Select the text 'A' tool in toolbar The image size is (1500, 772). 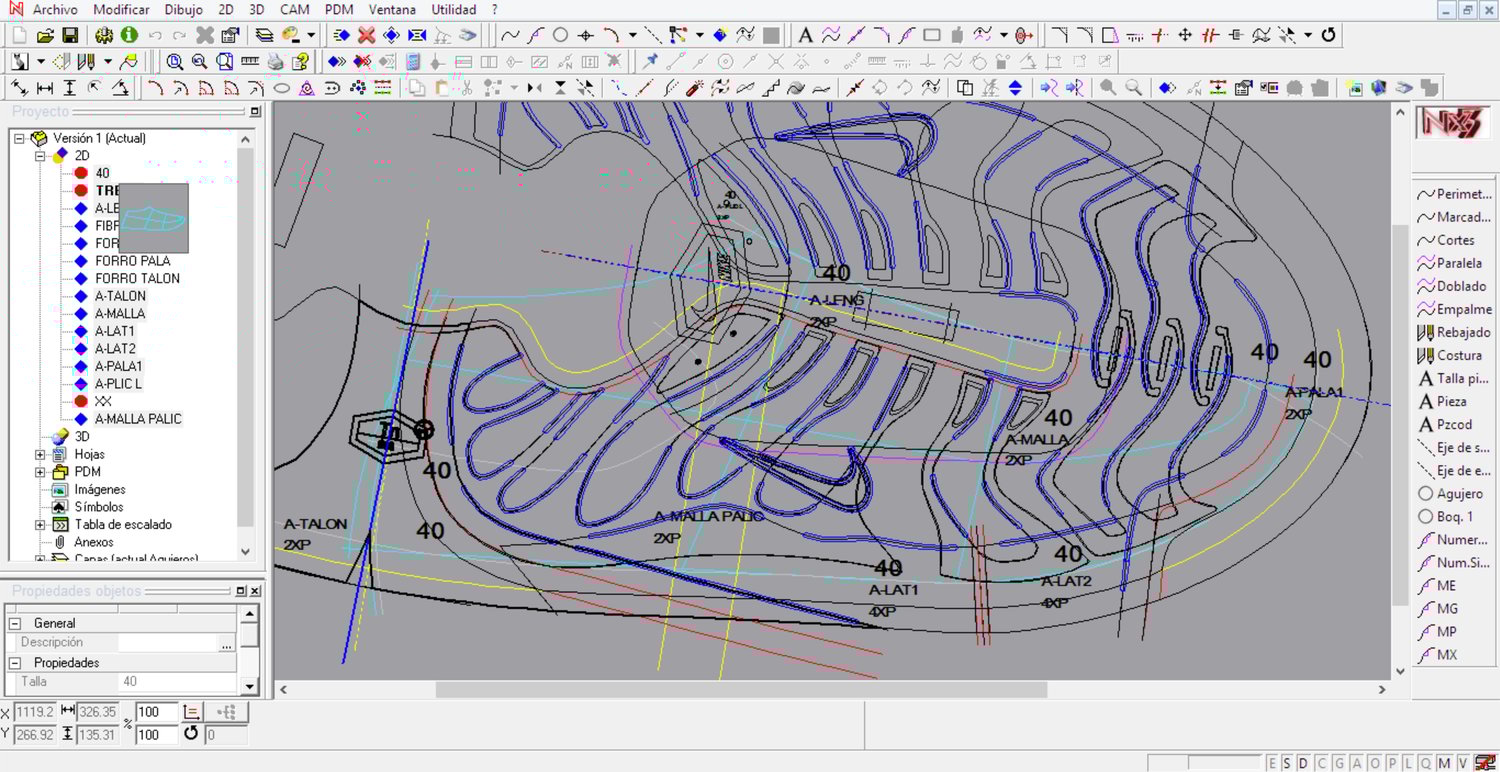click(x=805, y=35)
